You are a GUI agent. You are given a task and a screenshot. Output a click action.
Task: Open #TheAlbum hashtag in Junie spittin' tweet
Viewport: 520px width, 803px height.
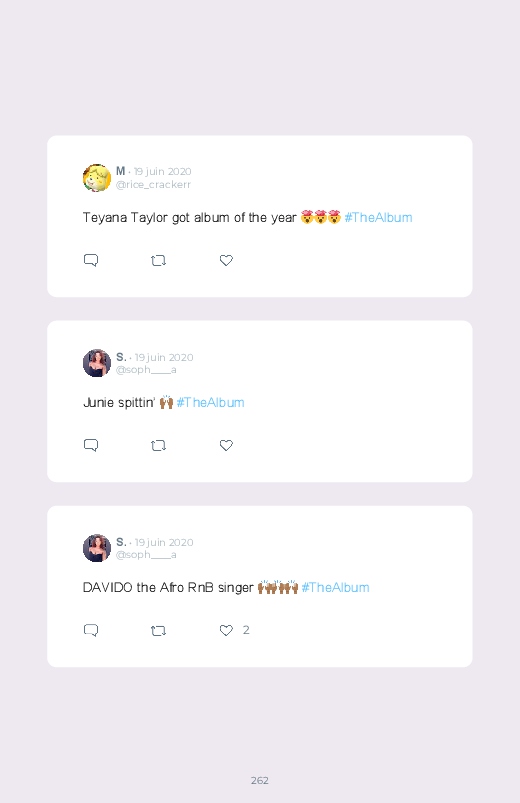point(210,403)
